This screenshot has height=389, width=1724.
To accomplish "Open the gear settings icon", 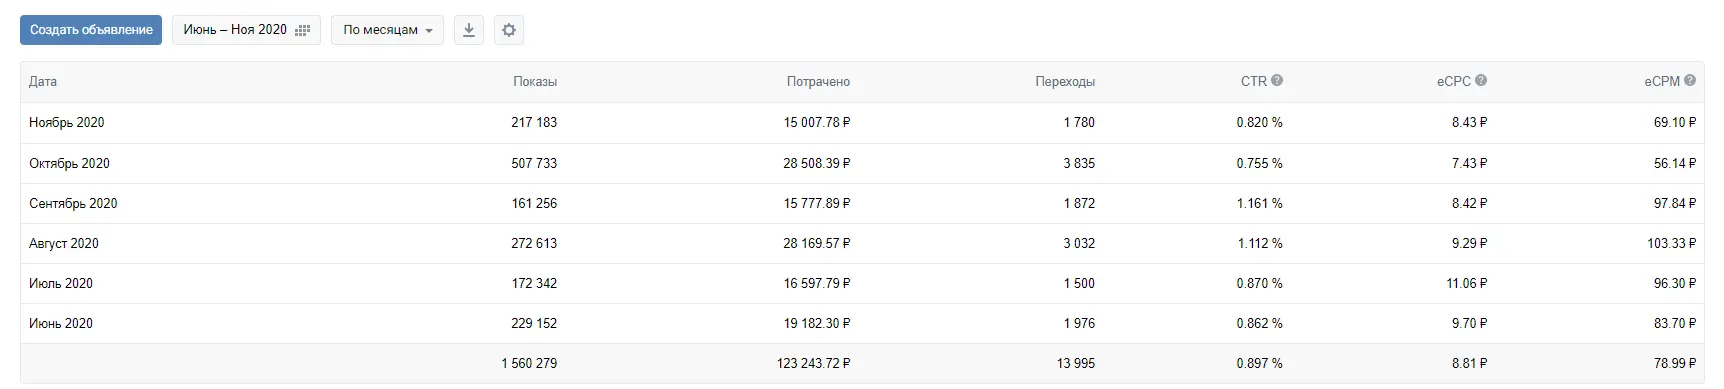I will tap(508, 30).
